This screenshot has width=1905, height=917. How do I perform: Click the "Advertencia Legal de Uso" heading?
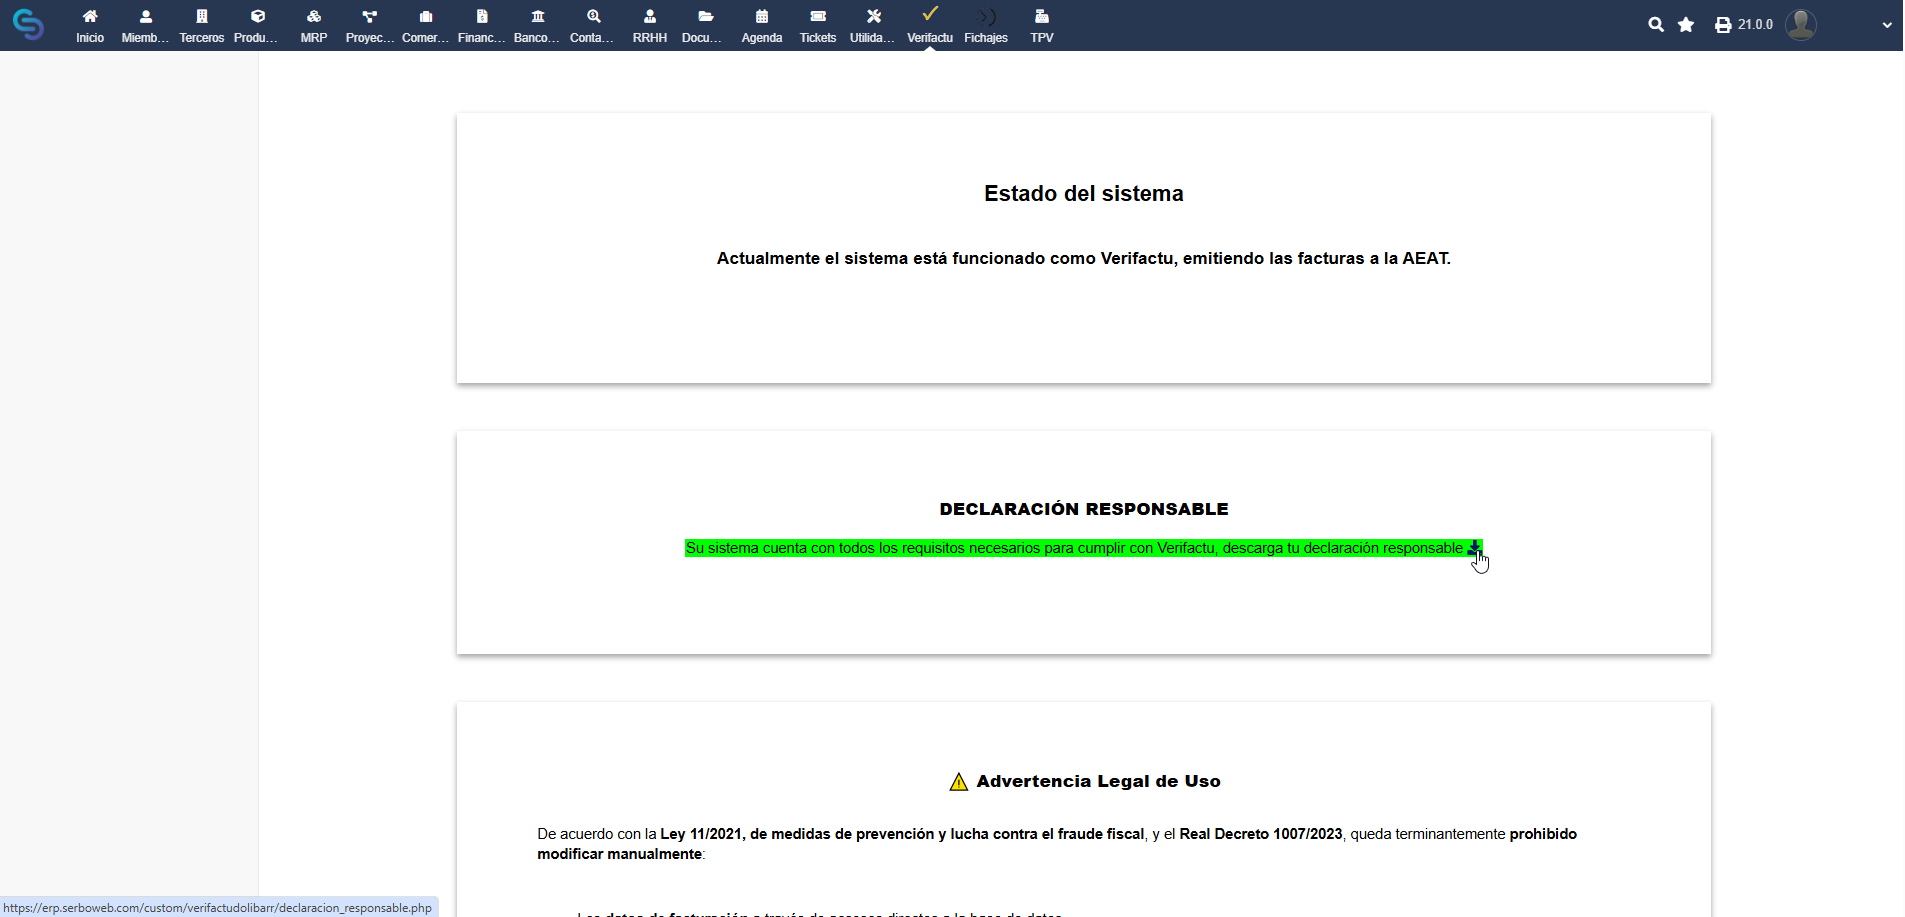(x=1098, y=781)
